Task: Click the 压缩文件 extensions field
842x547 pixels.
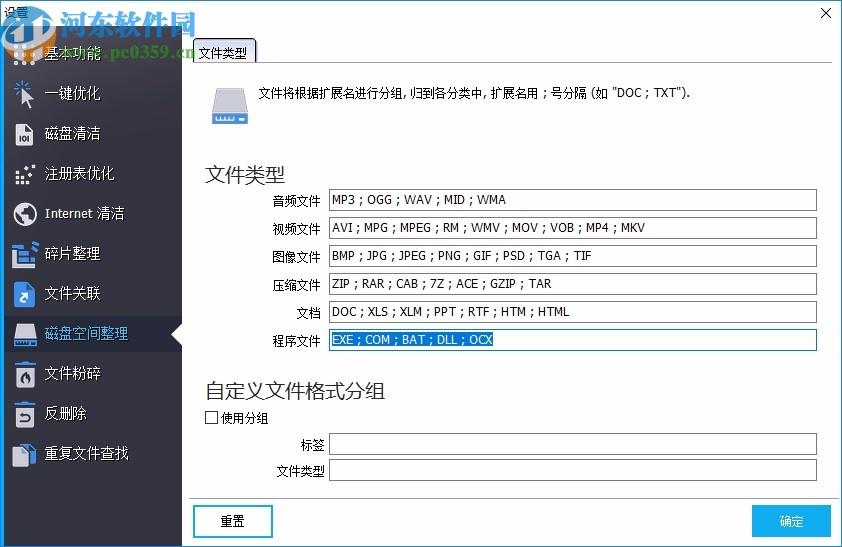Action: coord(572,284)
